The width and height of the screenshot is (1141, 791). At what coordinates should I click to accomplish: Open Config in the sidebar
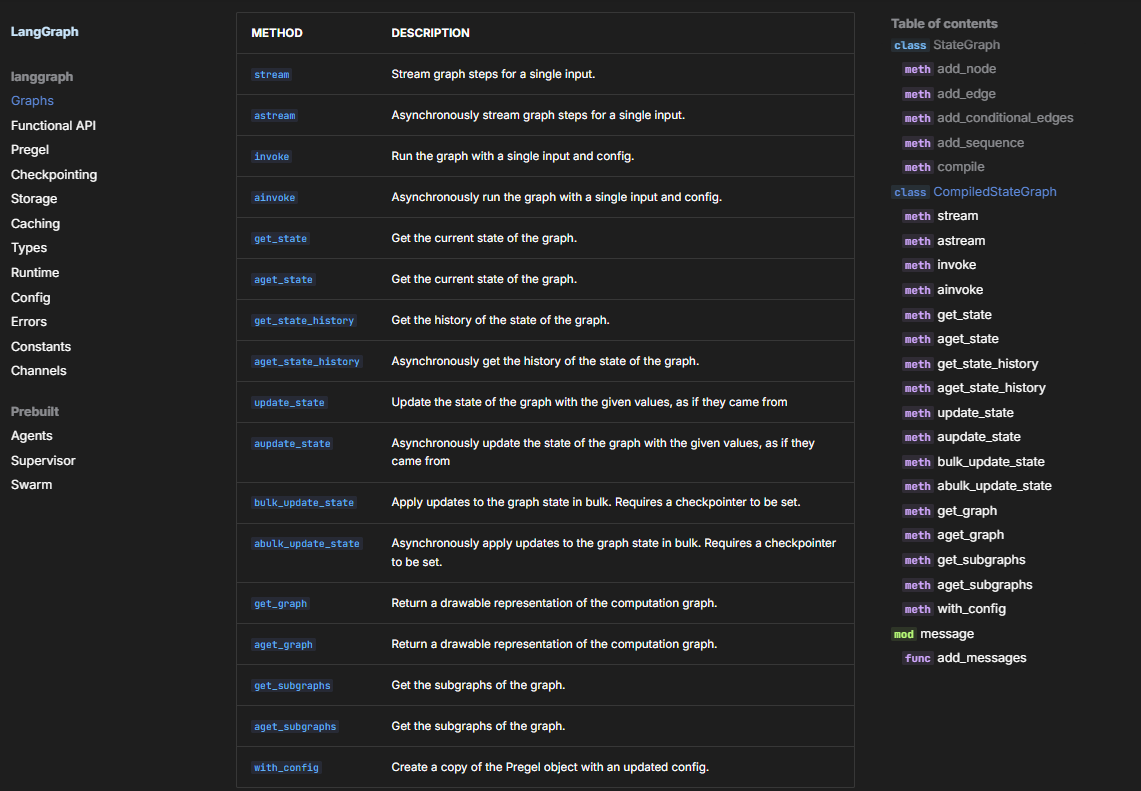coord(31,298)
